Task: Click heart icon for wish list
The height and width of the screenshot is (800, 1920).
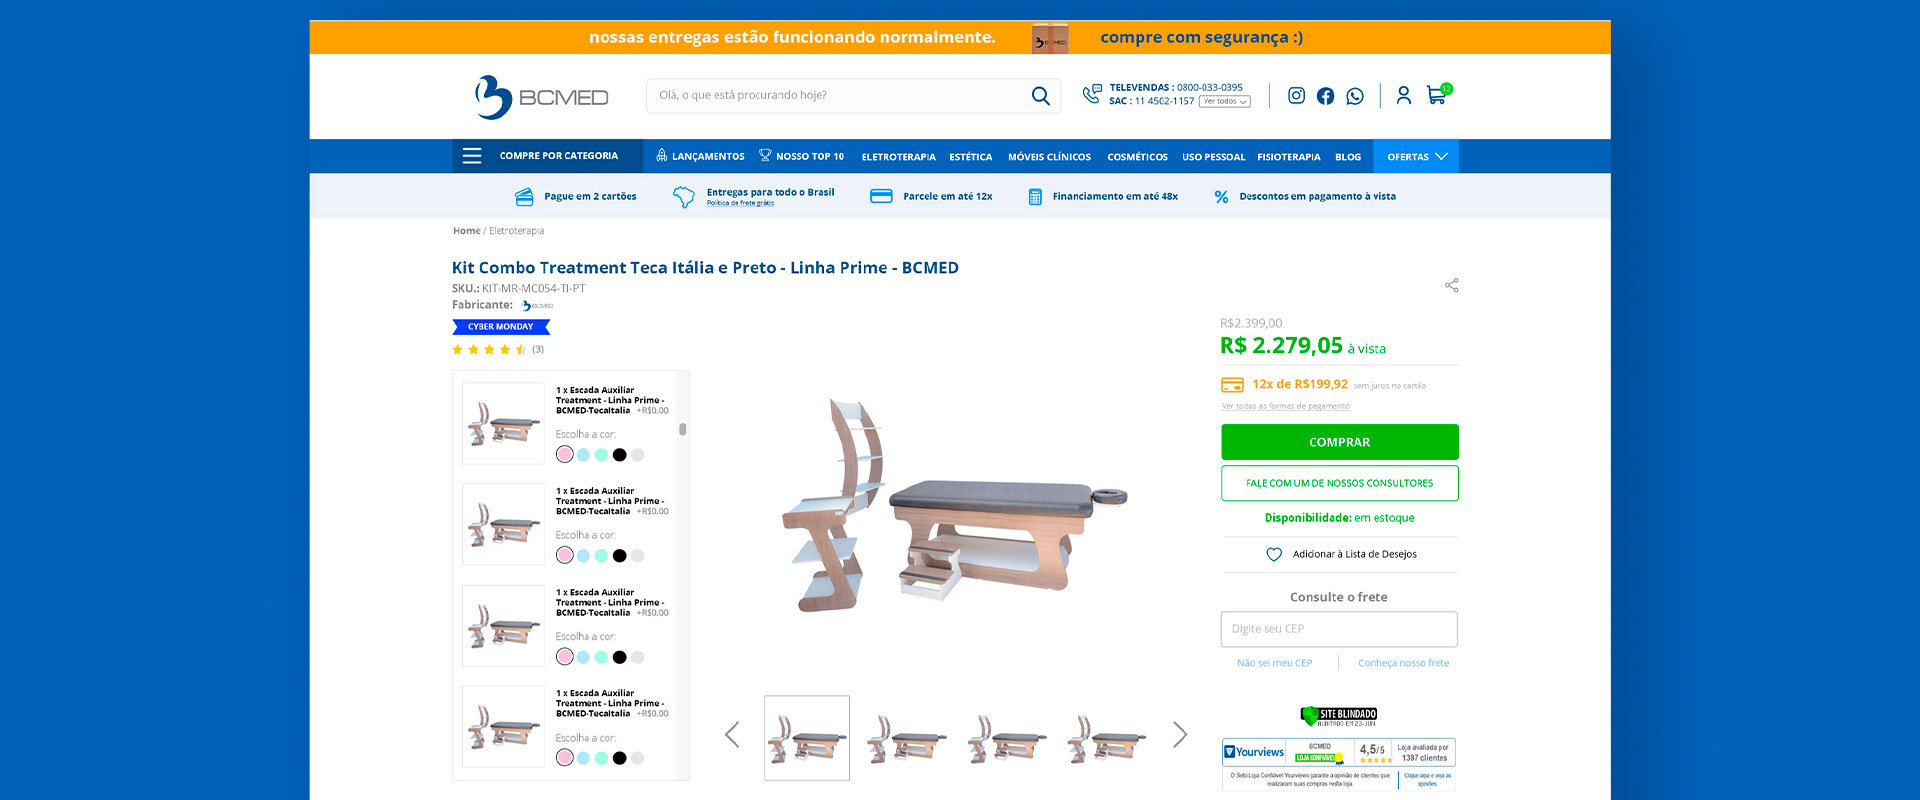Action: [1274, 554]
